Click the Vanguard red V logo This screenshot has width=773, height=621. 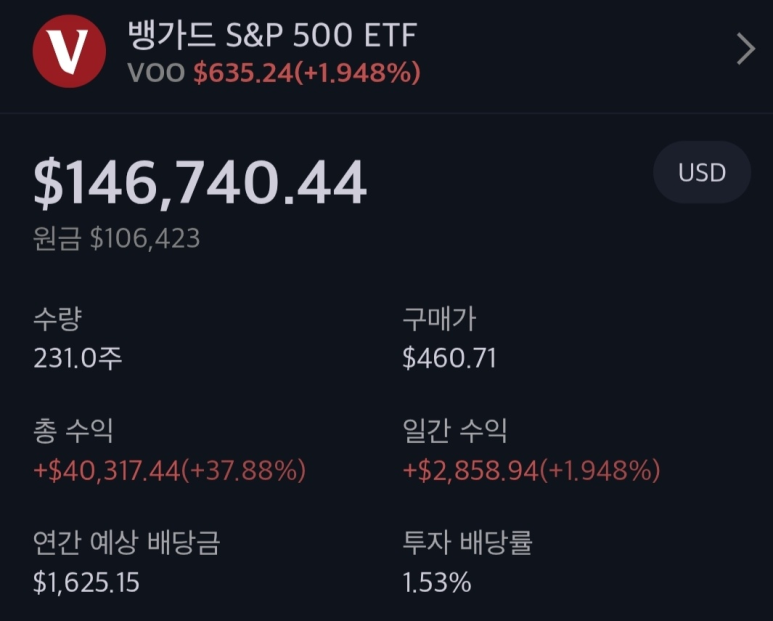[69, 51]
